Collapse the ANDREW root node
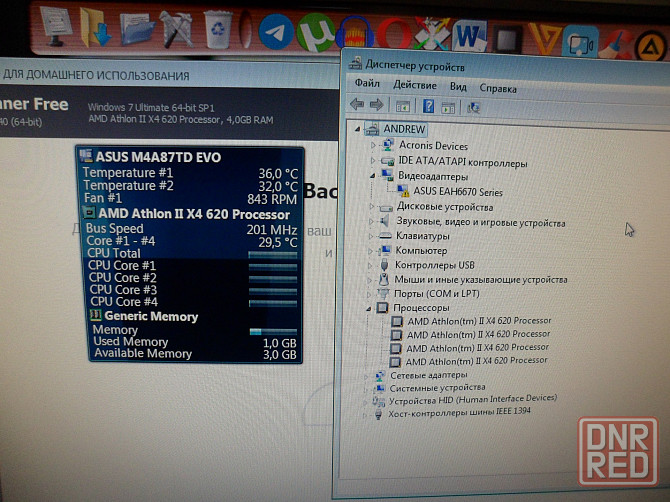Screen dimensions: 670x502 coord(357,129)
